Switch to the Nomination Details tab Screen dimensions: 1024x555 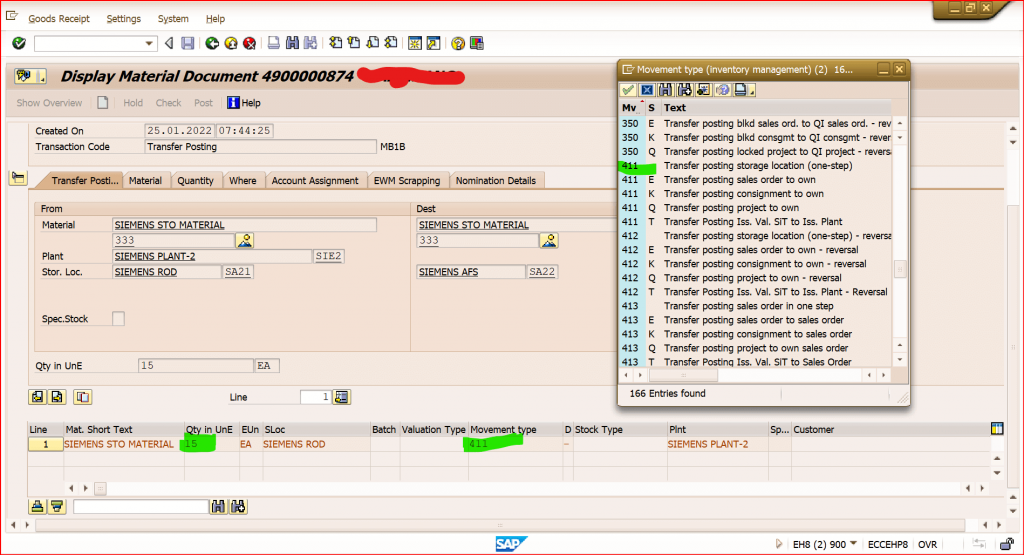pos(496,180)
